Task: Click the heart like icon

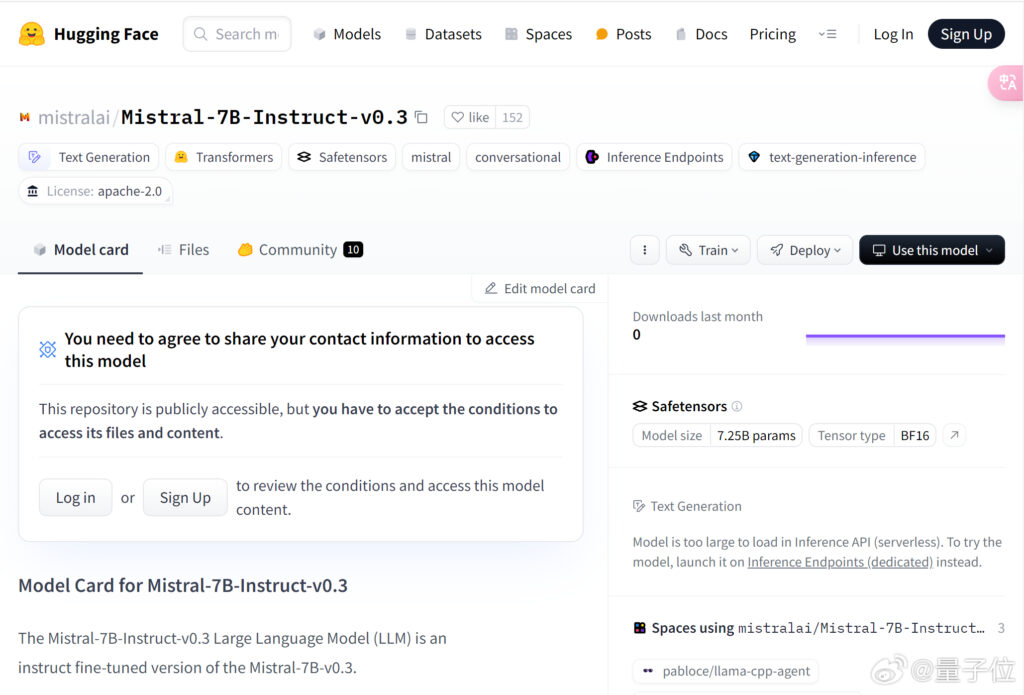Action: [x=458, y=117]
